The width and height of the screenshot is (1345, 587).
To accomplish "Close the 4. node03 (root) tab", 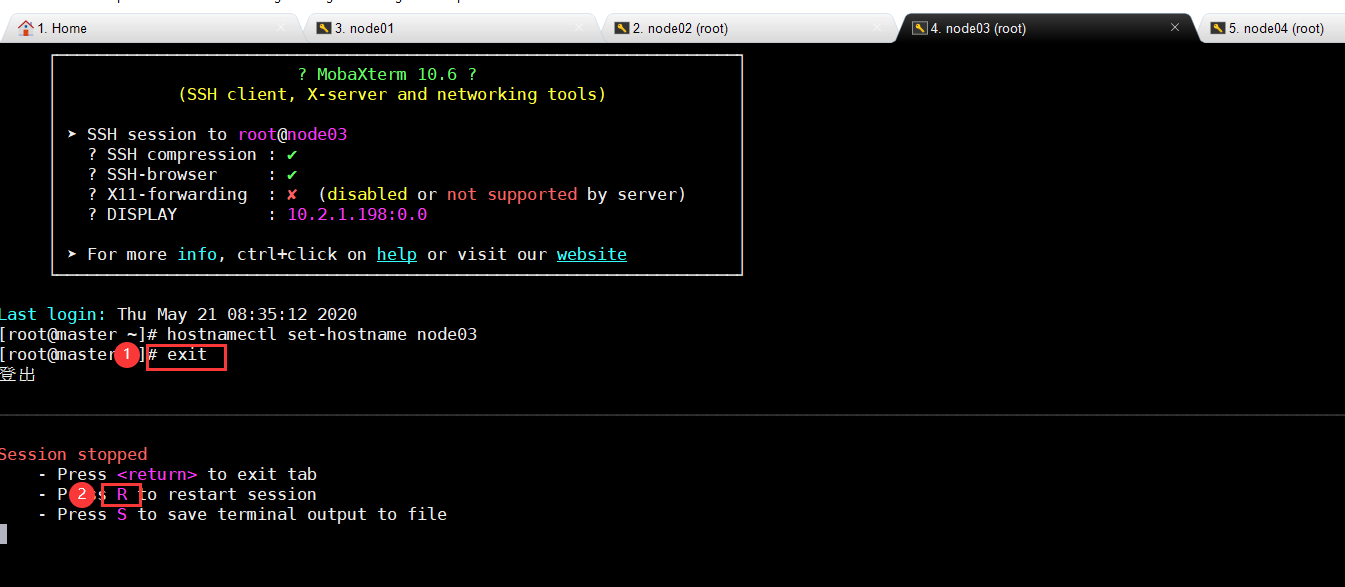I will [1175, 28].
